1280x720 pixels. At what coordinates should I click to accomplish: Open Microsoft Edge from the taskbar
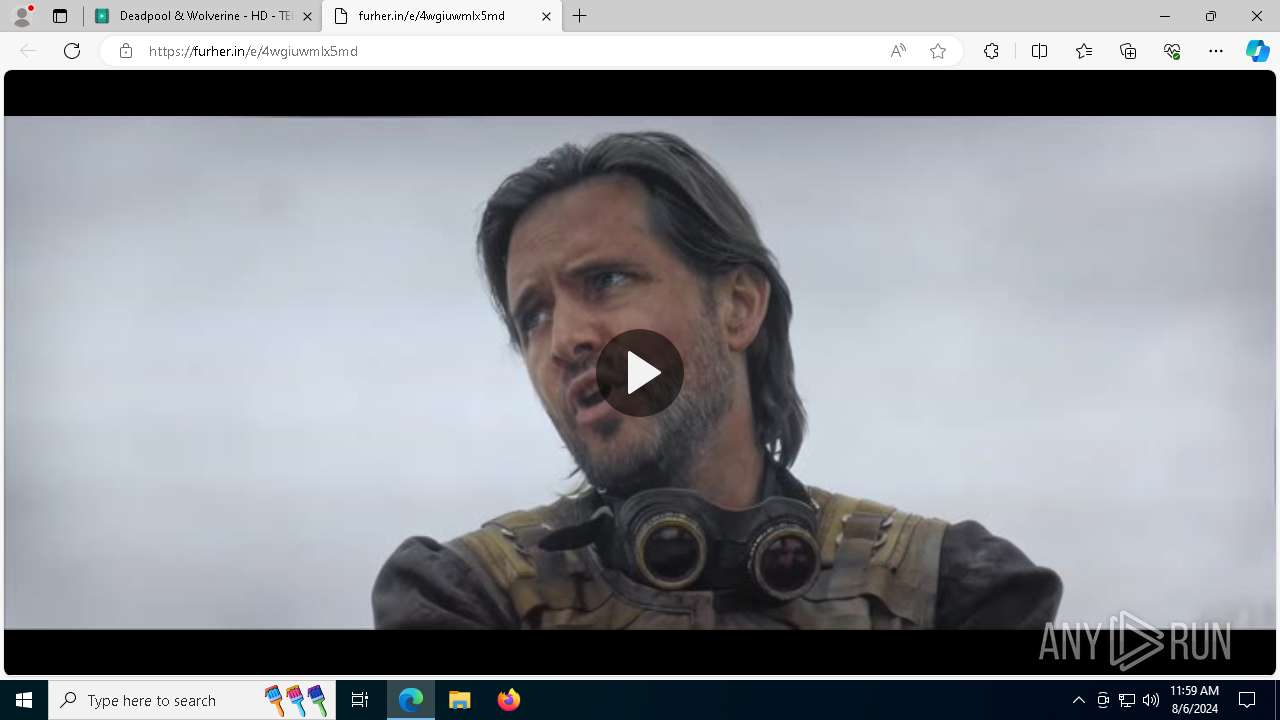pyautogui.click(x=411, y=700)
